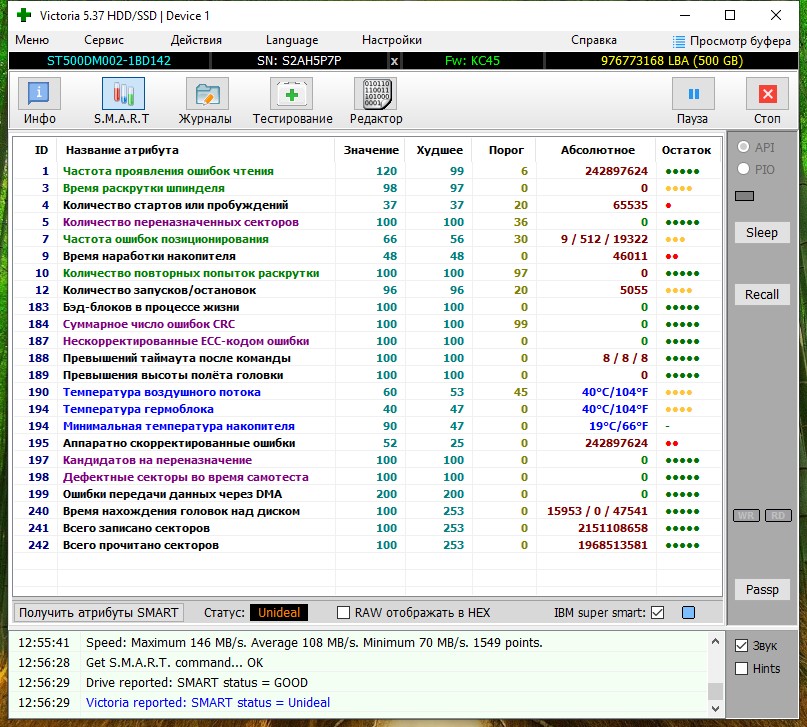The height and width of the screenshot is (727, 807).
Task: Select the API radio button
Action: point(743,147)
